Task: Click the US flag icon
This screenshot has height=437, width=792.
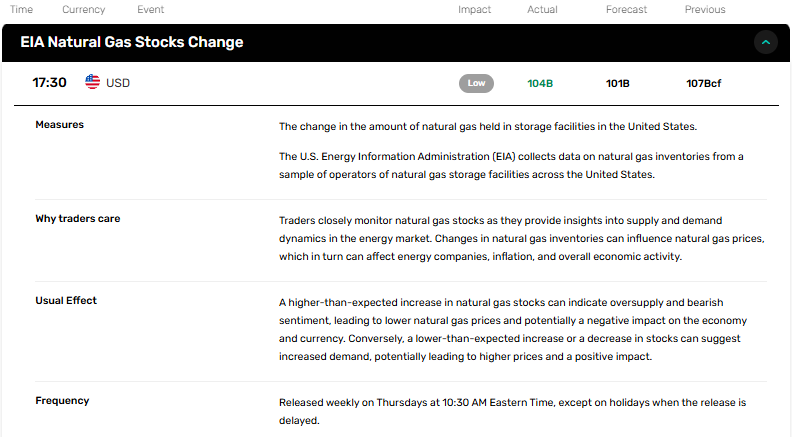Action: click(x=92, y=82)
